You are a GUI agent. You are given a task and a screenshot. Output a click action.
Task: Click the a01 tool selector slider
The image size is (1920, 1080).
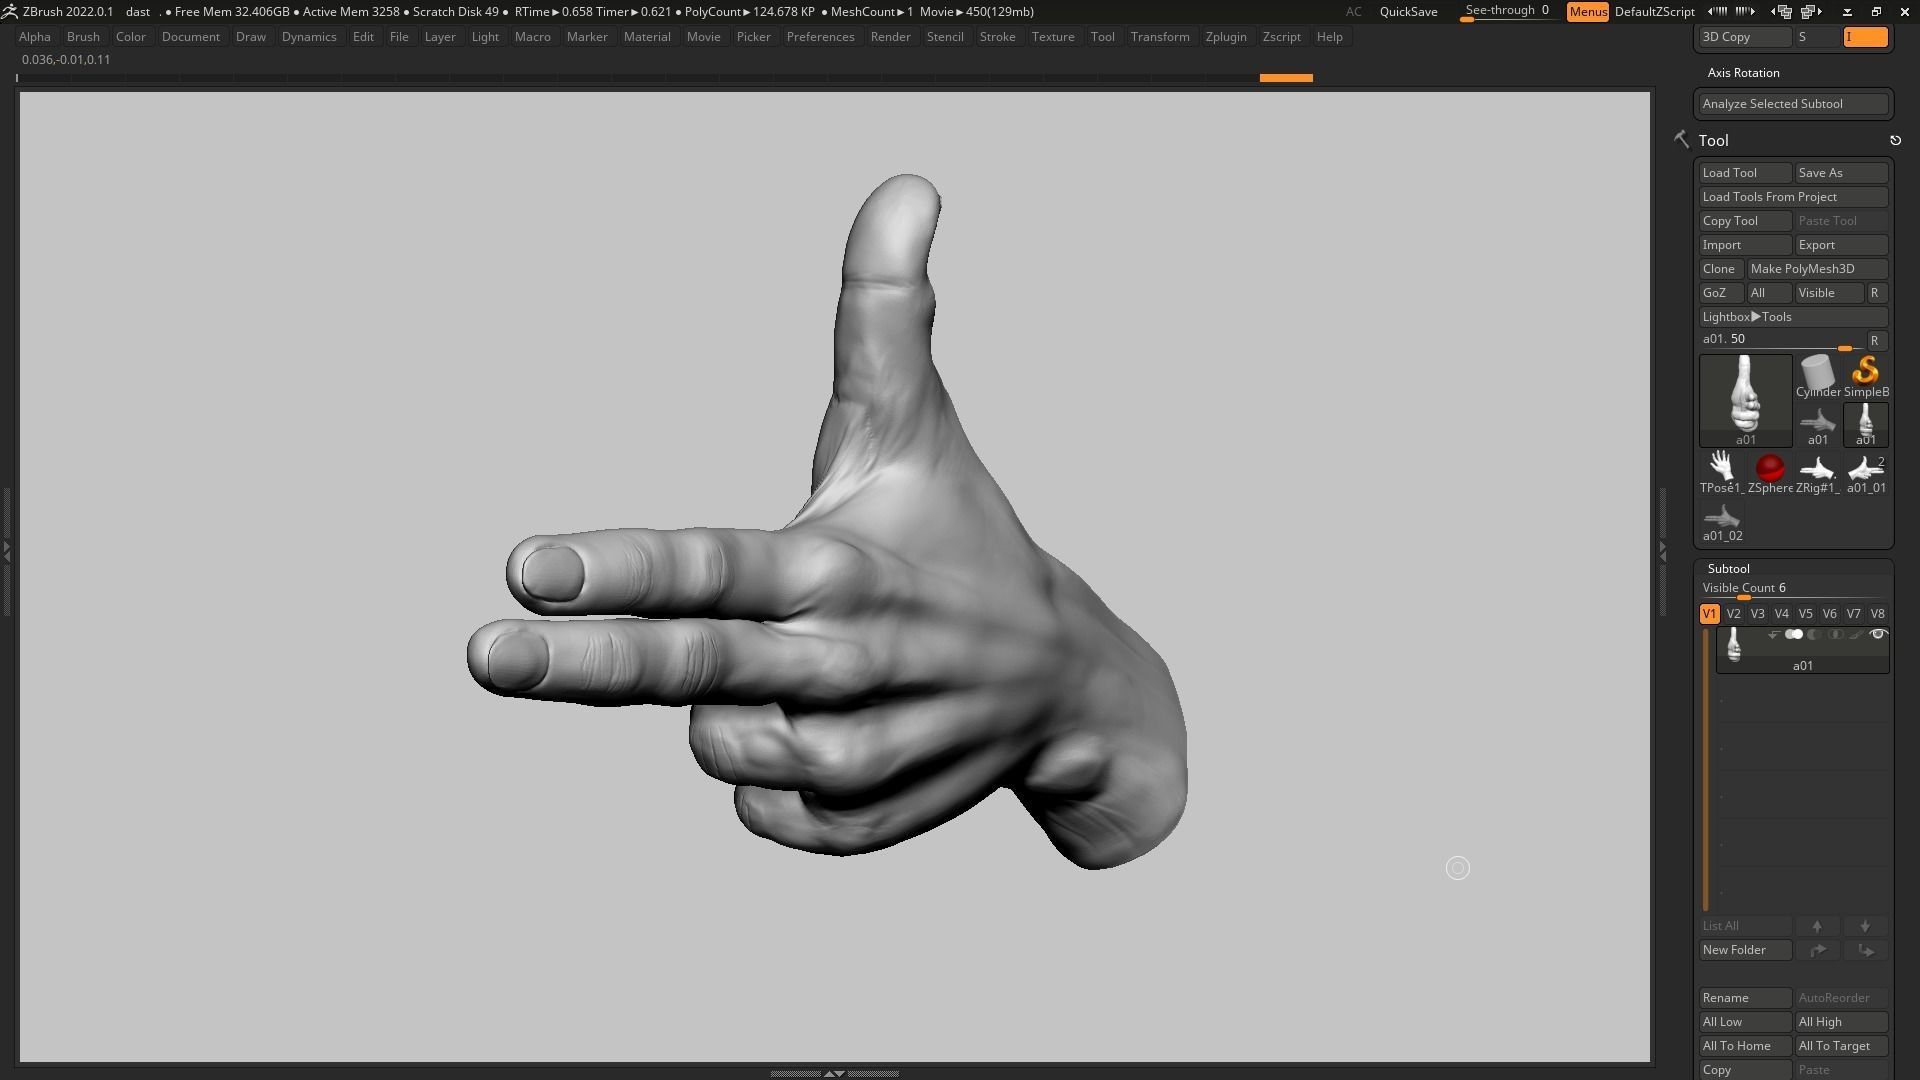(x=1780, y=341)
